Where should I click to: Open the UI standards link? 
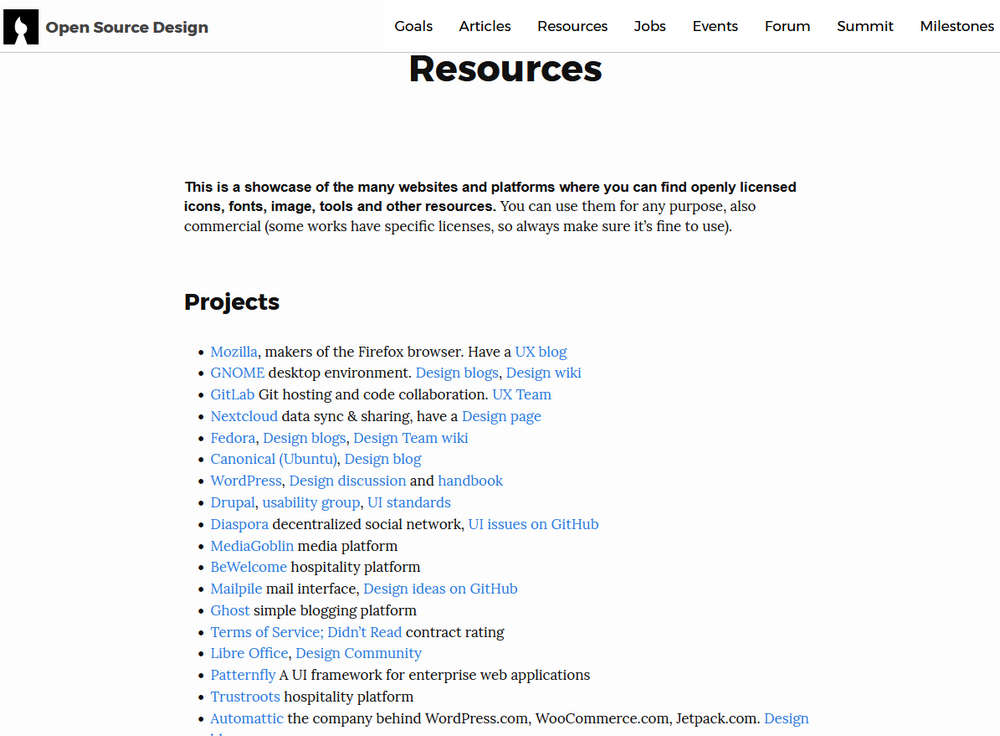409,502
